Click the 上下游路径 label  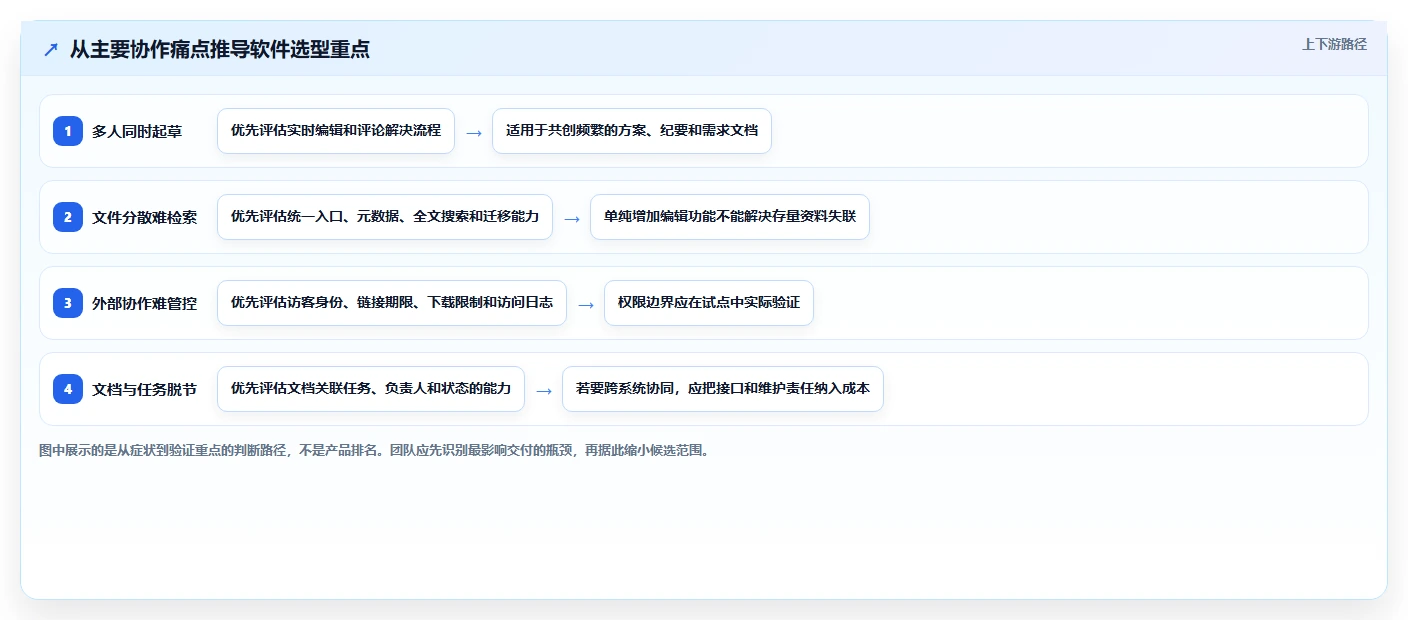pyautogui.click(x=1334, y=44)
